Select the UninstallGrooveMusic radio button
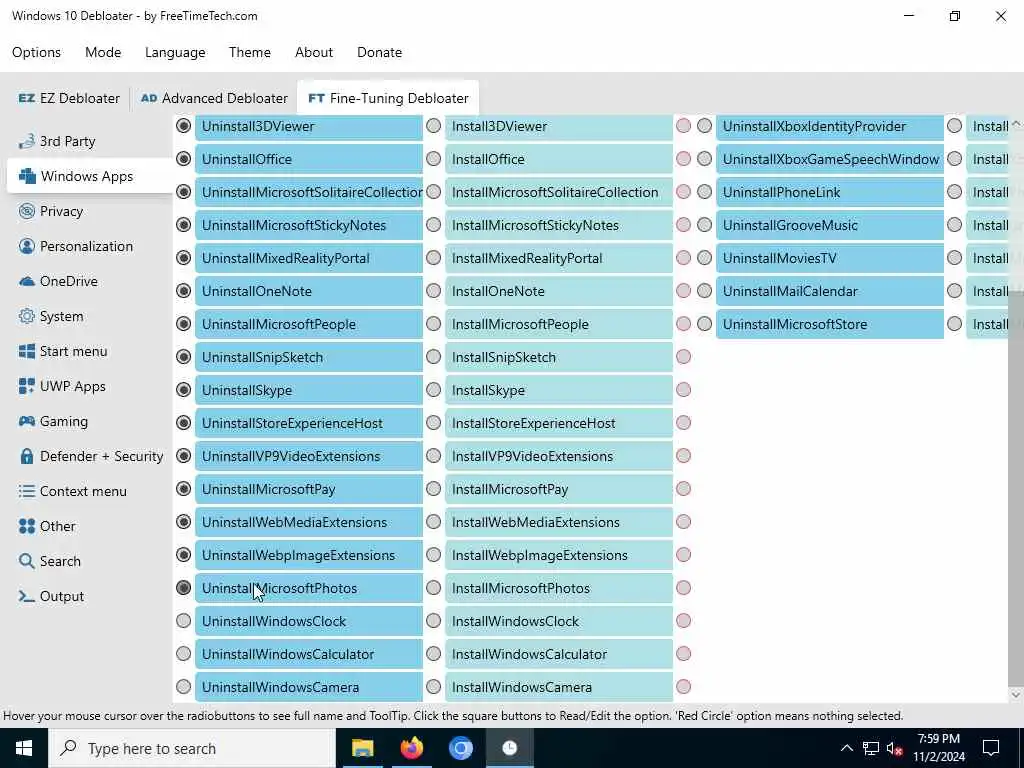1024x768 pixels. tap(705, 225)
